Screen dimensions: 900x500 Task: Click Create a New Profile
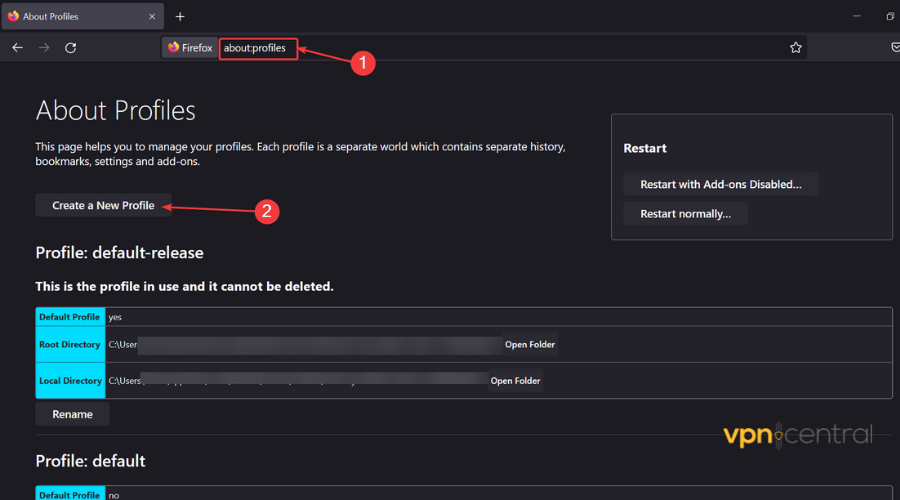[103, 206]
